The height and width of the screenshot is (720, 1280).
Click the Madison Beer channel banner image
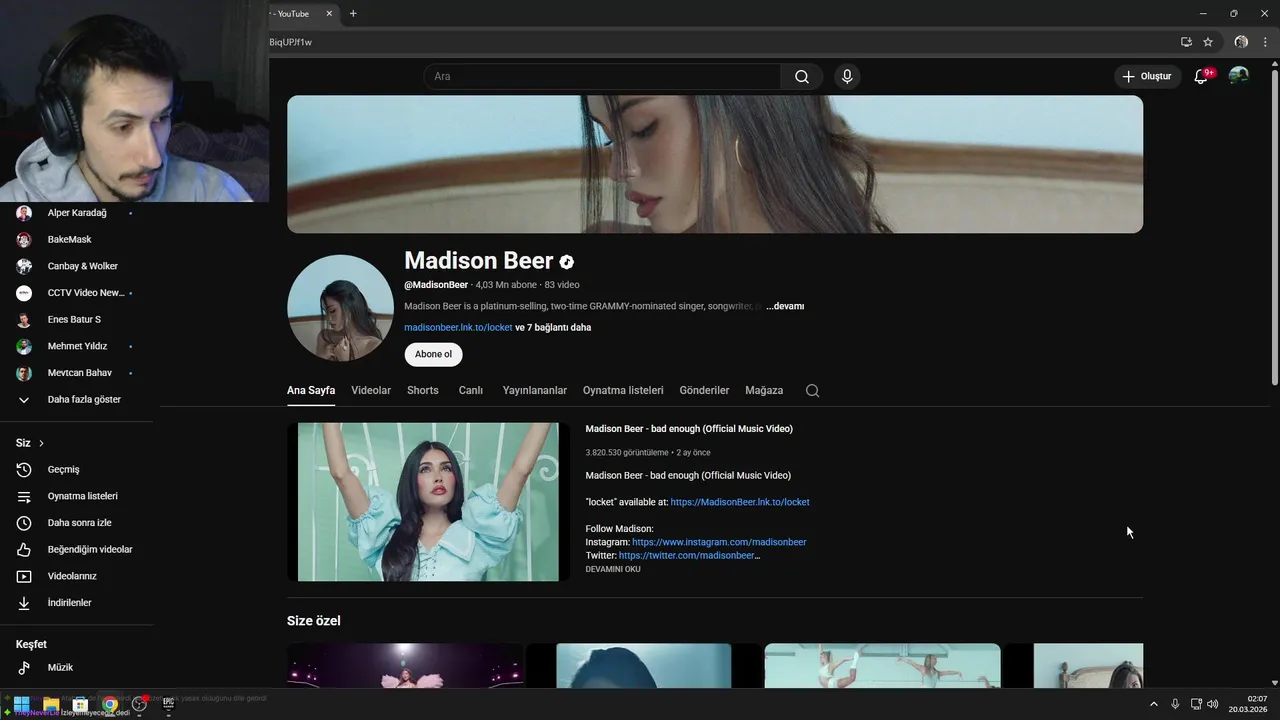click(715, 164)
